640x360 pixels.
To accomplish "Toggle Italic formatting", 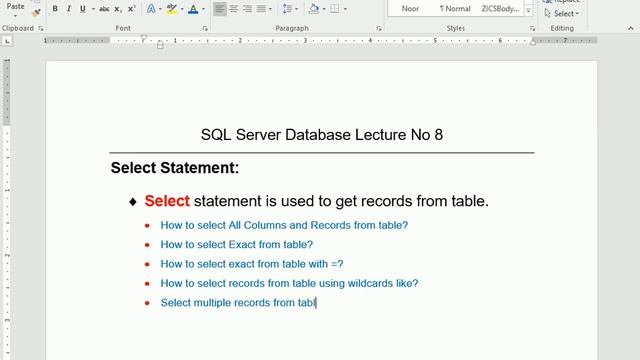I will pos(69,9).
